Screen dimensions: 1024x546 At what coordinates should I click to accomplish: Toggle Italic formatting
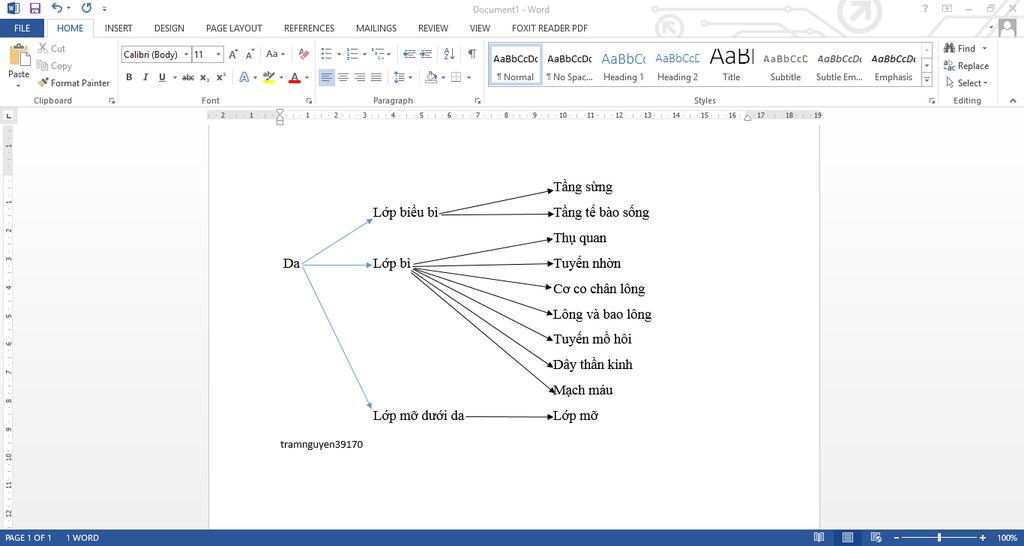point(145,77)
